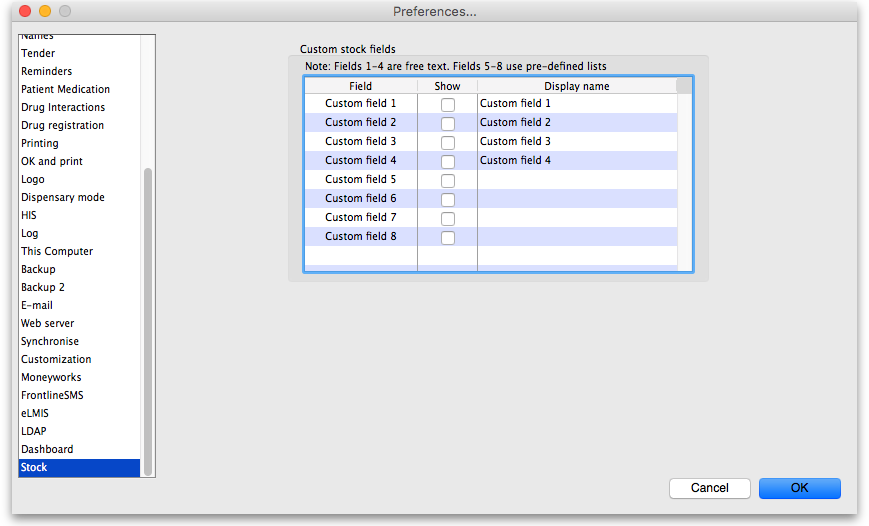
Task: Edit display name of Custom field 2
Action: coord(575,123)
